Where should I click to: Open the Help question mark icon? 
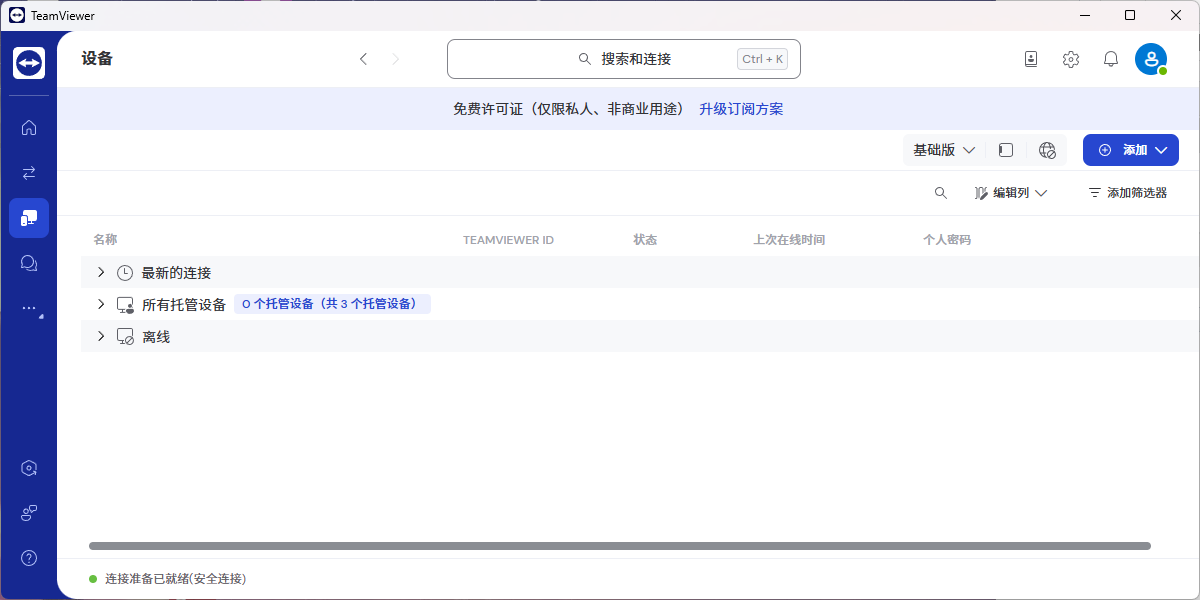pyautogui.click(x=29, y=558)
